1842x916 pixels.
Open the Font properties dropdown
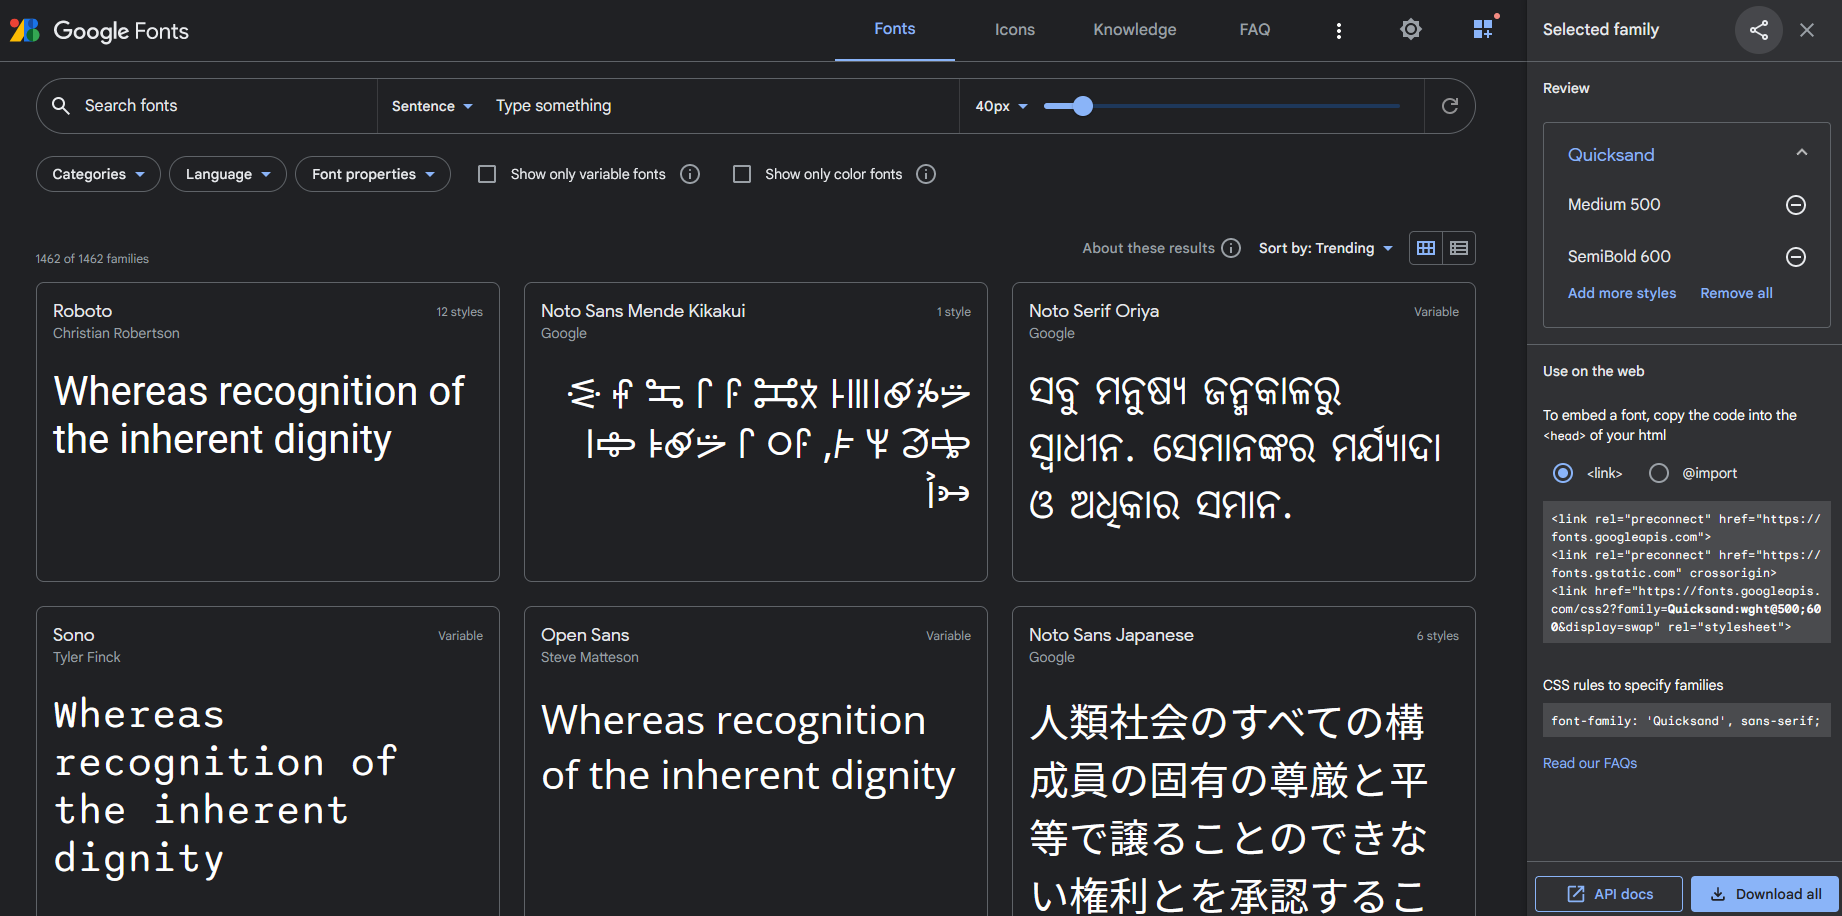click(373, 174)
